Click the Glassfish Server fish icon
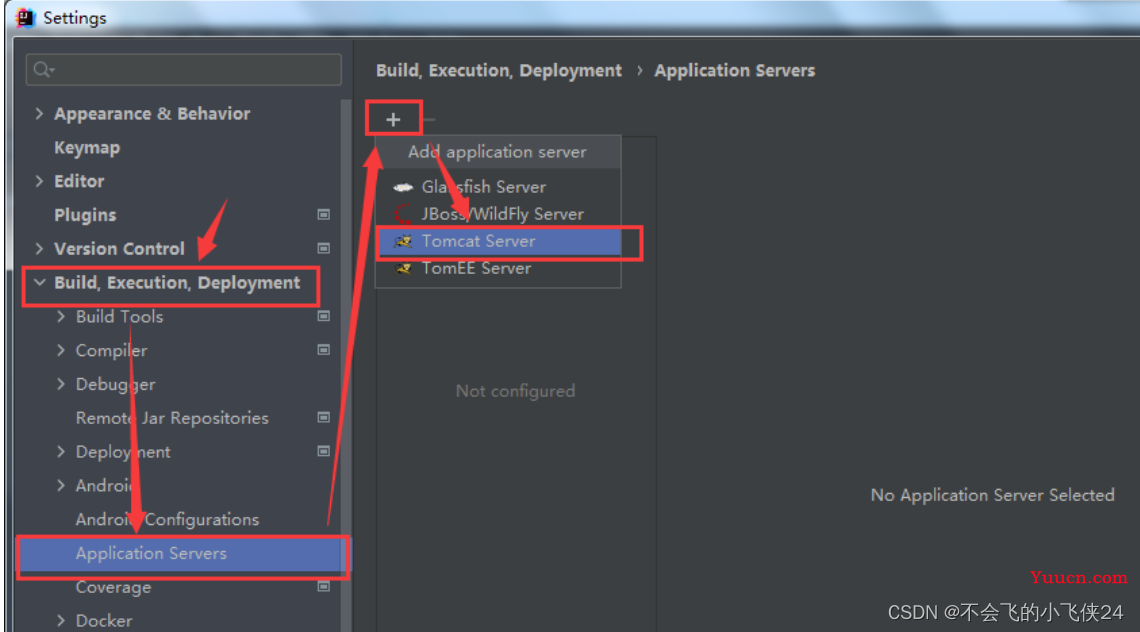 coord(403,188)
